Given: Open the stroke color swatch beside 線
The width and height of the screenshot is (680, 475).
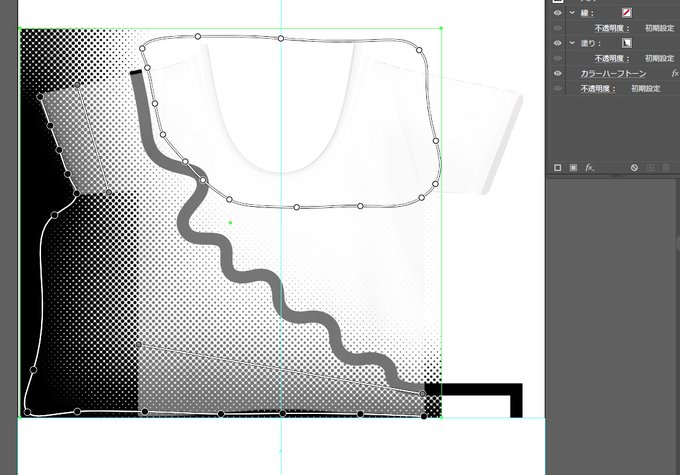Looking at the screenshot, I should (x=626, y=13).
